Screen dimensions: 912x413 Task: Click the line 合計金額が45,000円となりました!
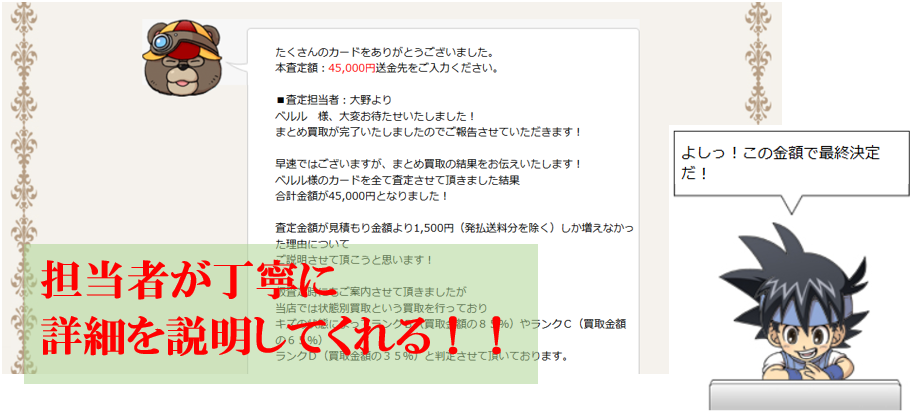[x=362, y=195]
